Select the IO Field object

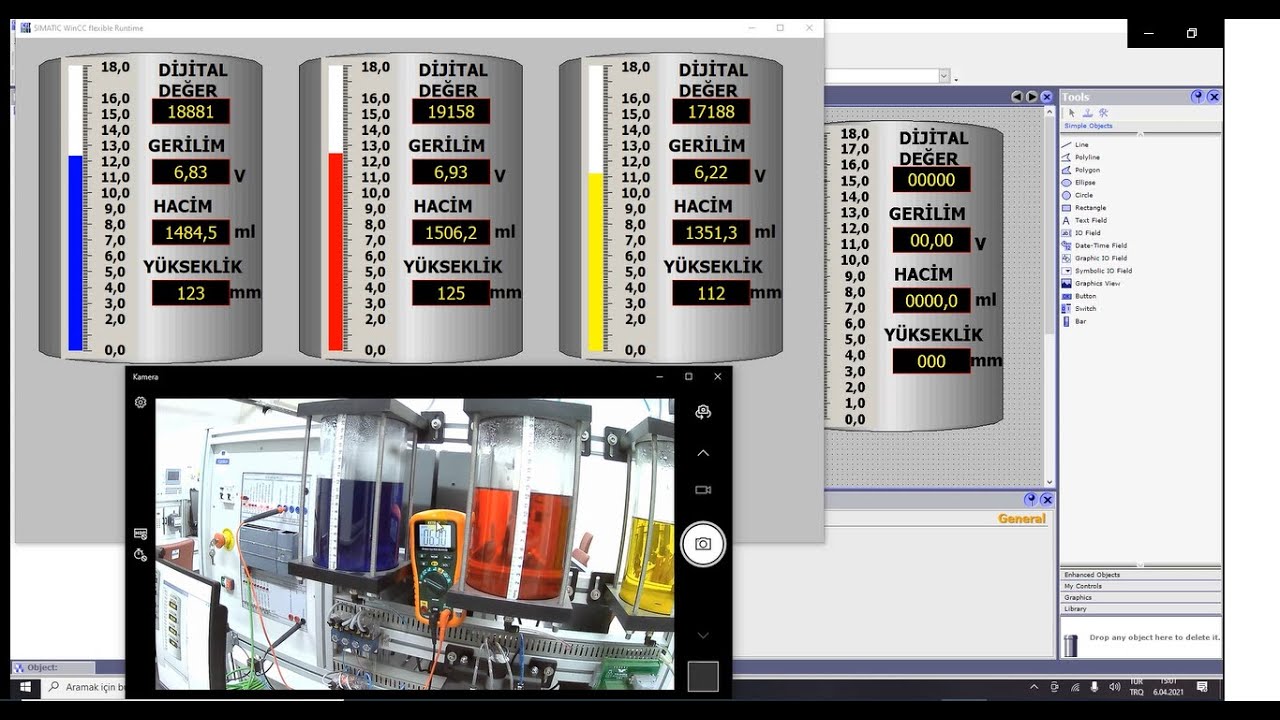(1080, 233)
